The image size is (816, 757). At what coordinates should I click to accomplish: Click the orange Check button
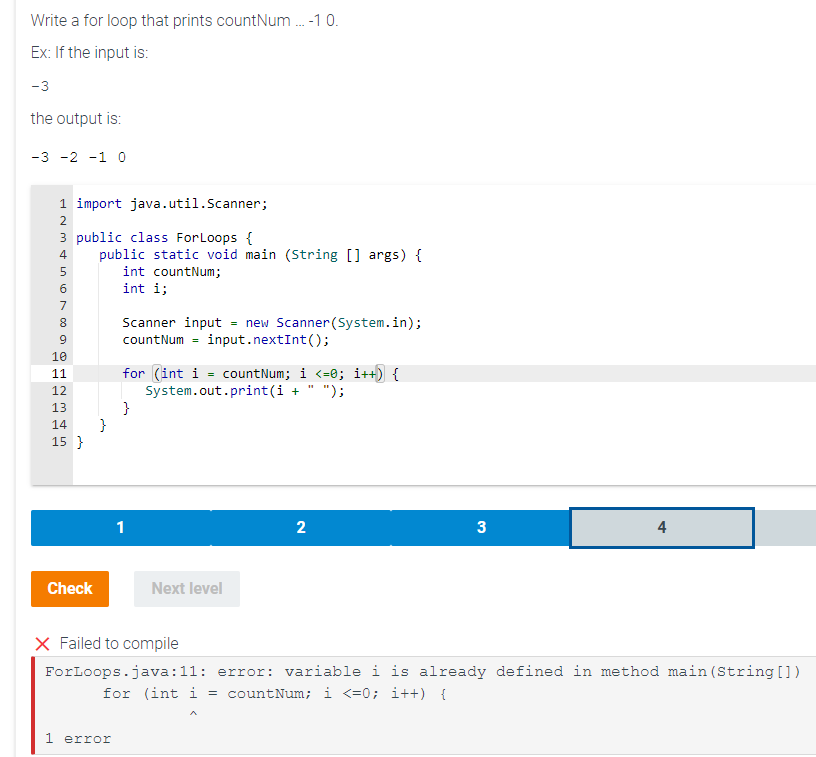69,589
